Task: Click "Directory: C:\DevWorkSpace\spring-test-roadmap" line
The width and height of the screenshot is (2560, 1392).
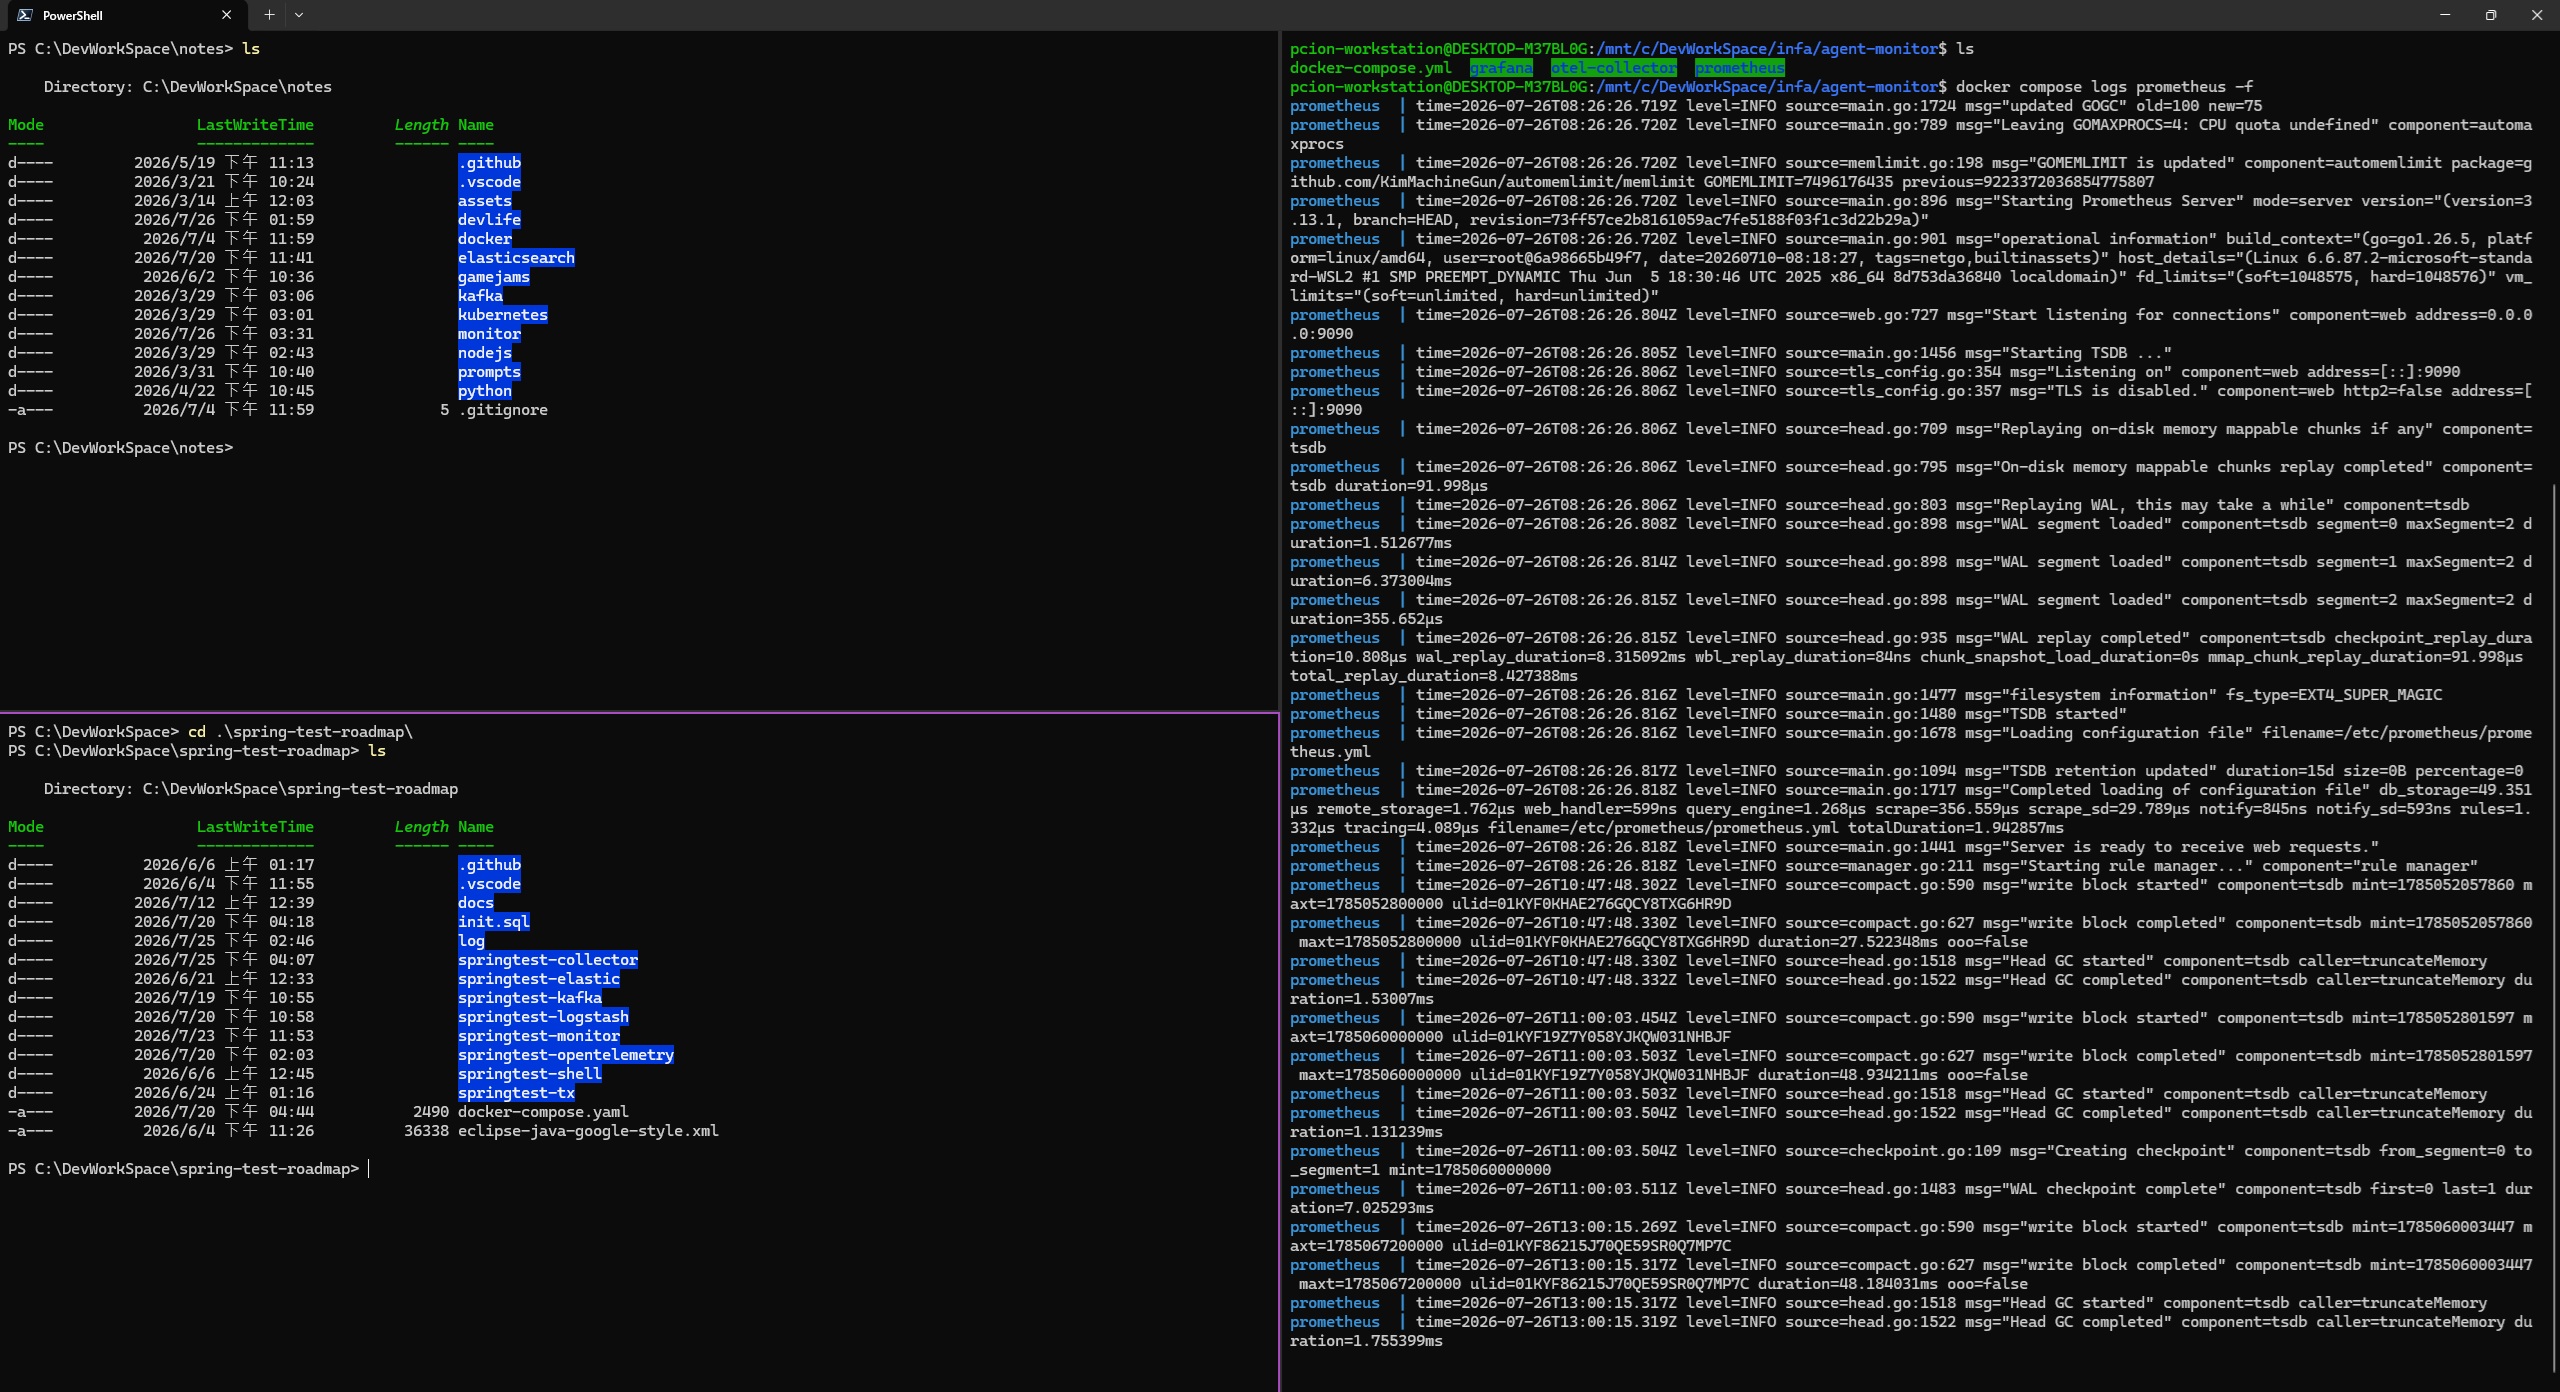Action: [x=251, y=789]
